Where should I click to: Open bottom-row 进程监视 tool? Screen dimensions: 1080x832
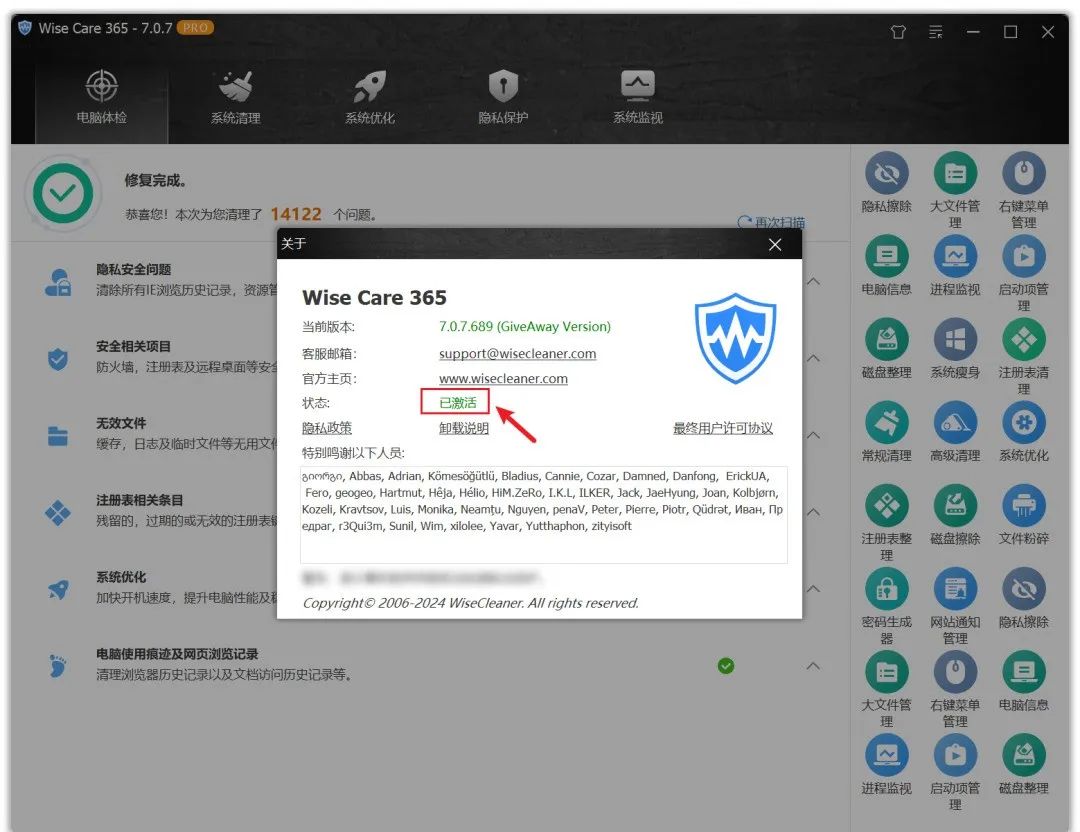(x=886, y=765)
